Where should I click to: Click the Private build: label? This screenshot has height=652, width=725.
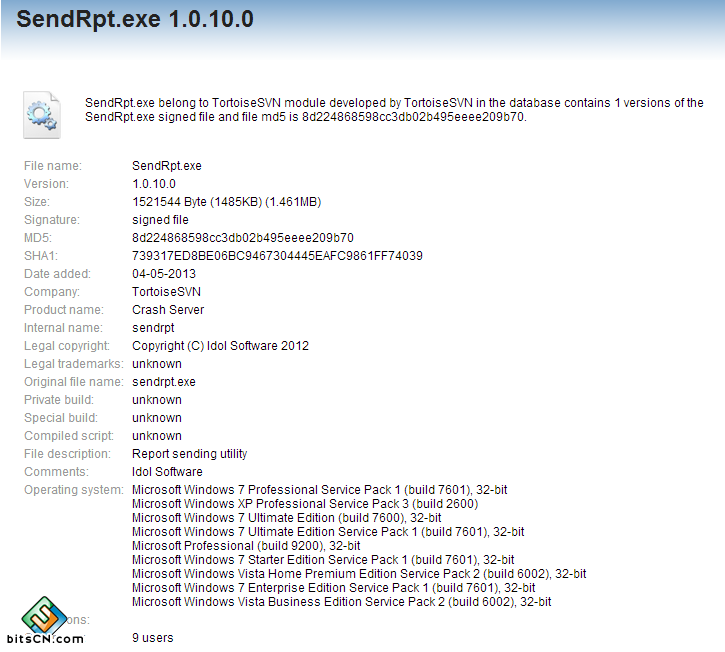(x=59, y=400)
